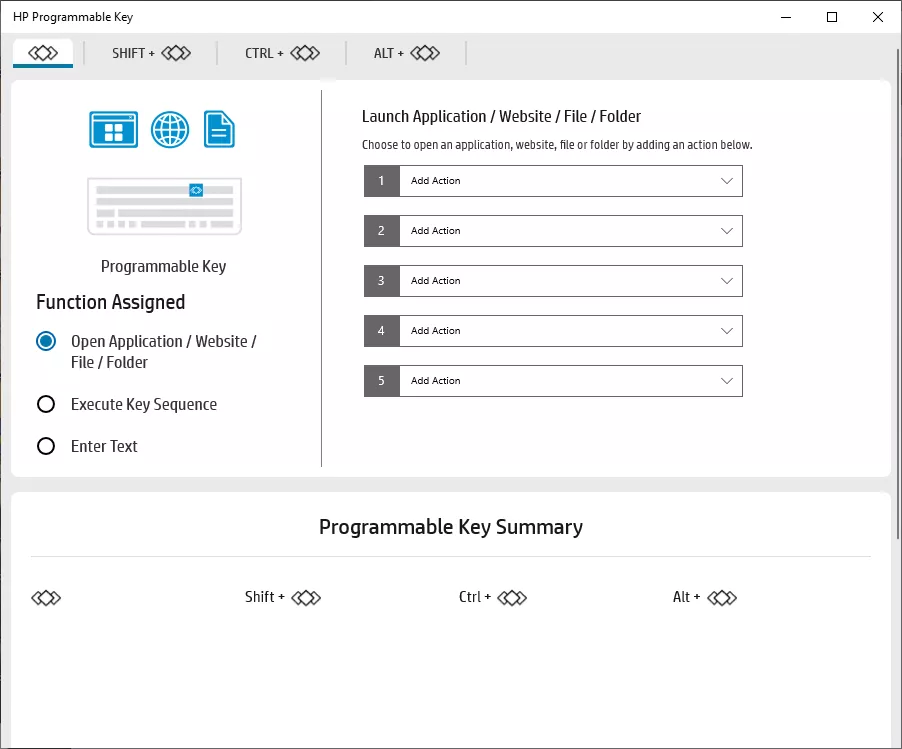This screenshot has width=902, height=749.
Task: Click the Programmable Key label
Action: (x=163, y=266)
